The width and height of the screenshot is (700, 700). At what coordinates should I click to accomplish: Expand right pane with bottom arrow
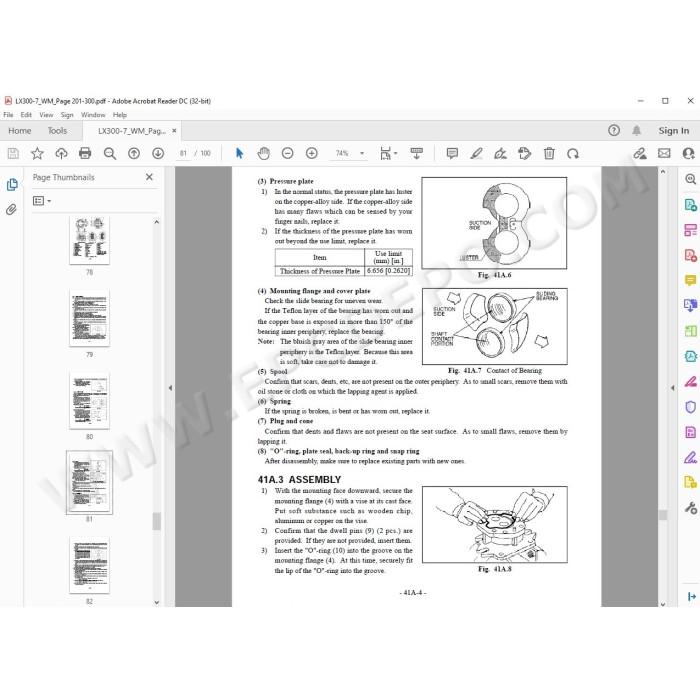point(692,596)
